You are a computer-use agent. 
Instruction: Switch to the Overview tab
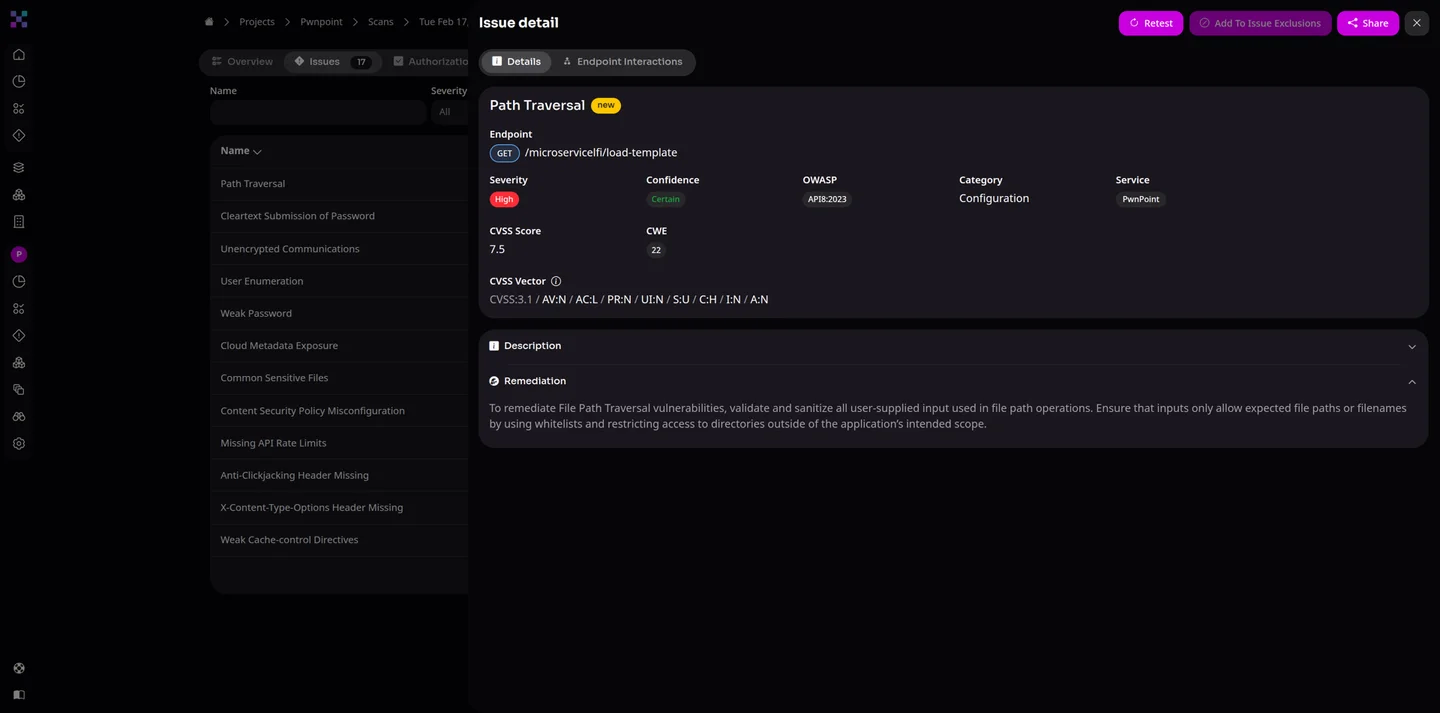pyautogui.click(x=241, y=62)
